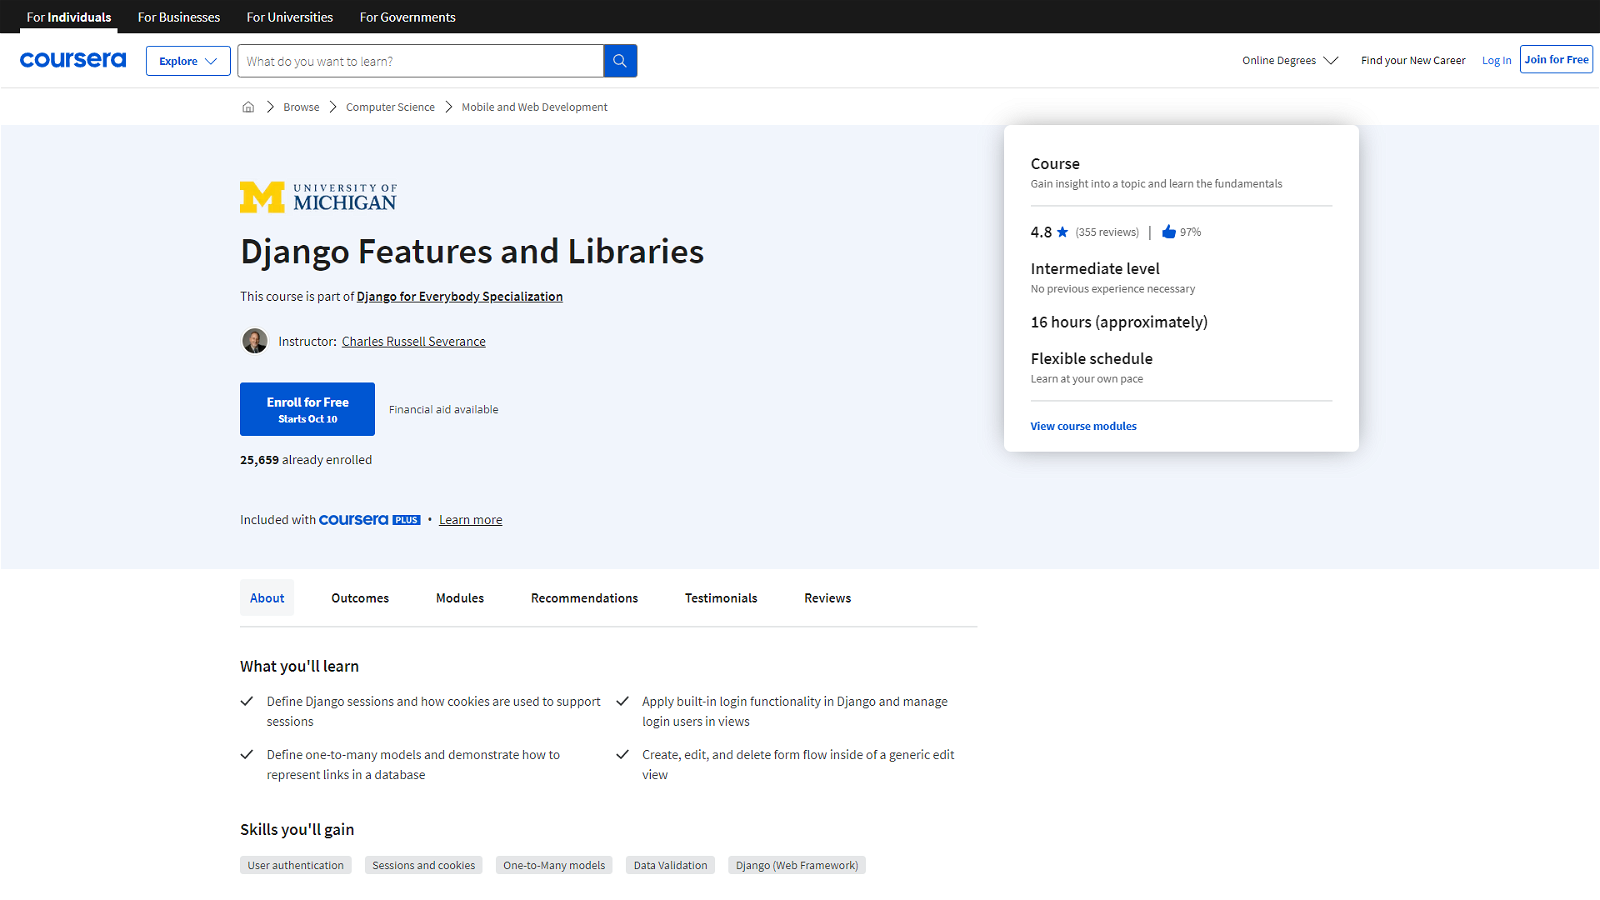Click the Coursera logo
Viewport: 1600px width, 900px height.
[73, 60]
